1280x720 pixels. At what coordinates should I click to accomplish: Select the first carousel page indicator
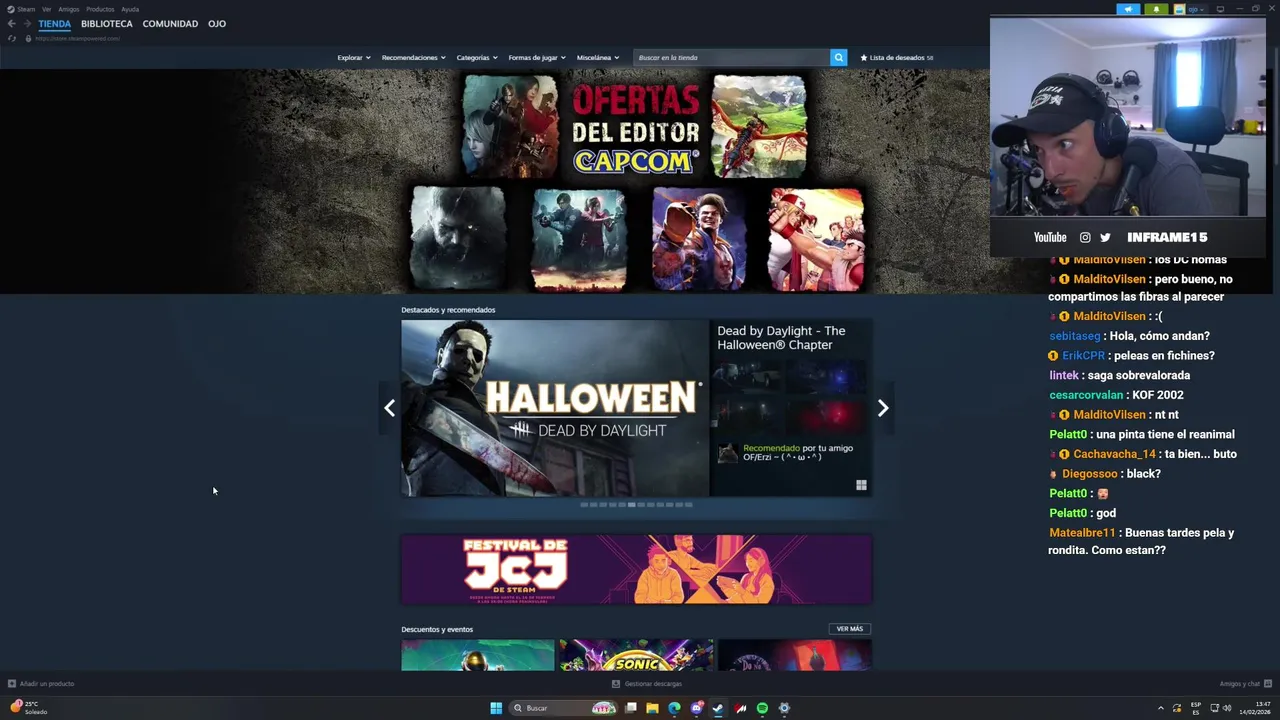click(584, 505)
